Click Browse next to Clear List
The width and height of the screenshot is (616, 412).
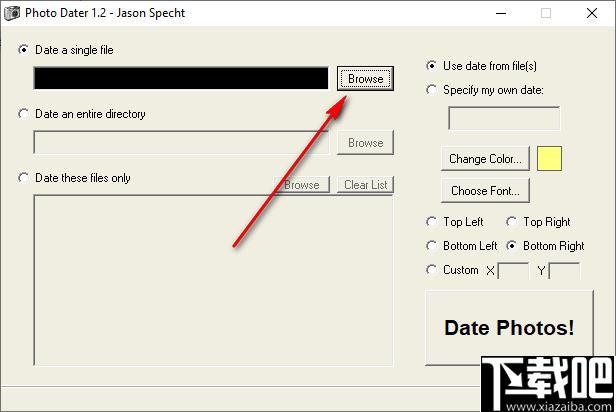302,185
